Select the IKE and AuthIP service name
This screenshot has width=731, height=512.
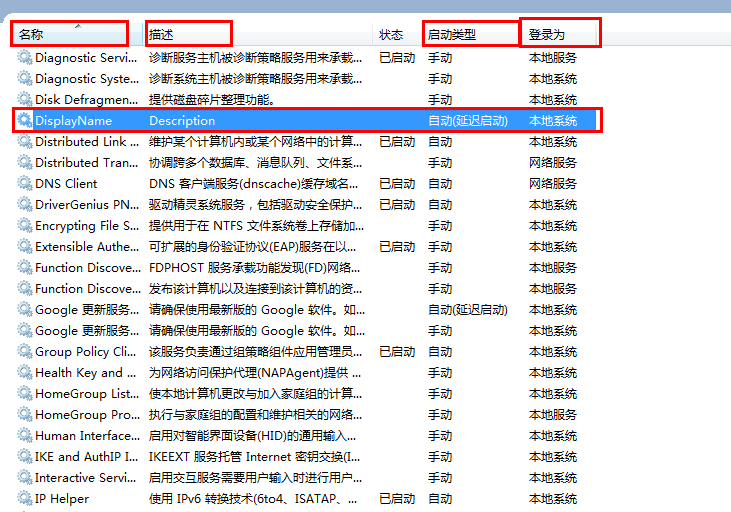pyautogui.click(x=86, y=457)
